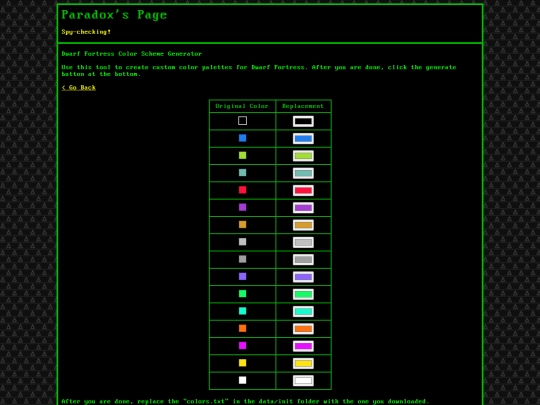The height and width of the screenshot is (405, 540).
Task: Open the white replacement color picker
Action: [303, 381]
